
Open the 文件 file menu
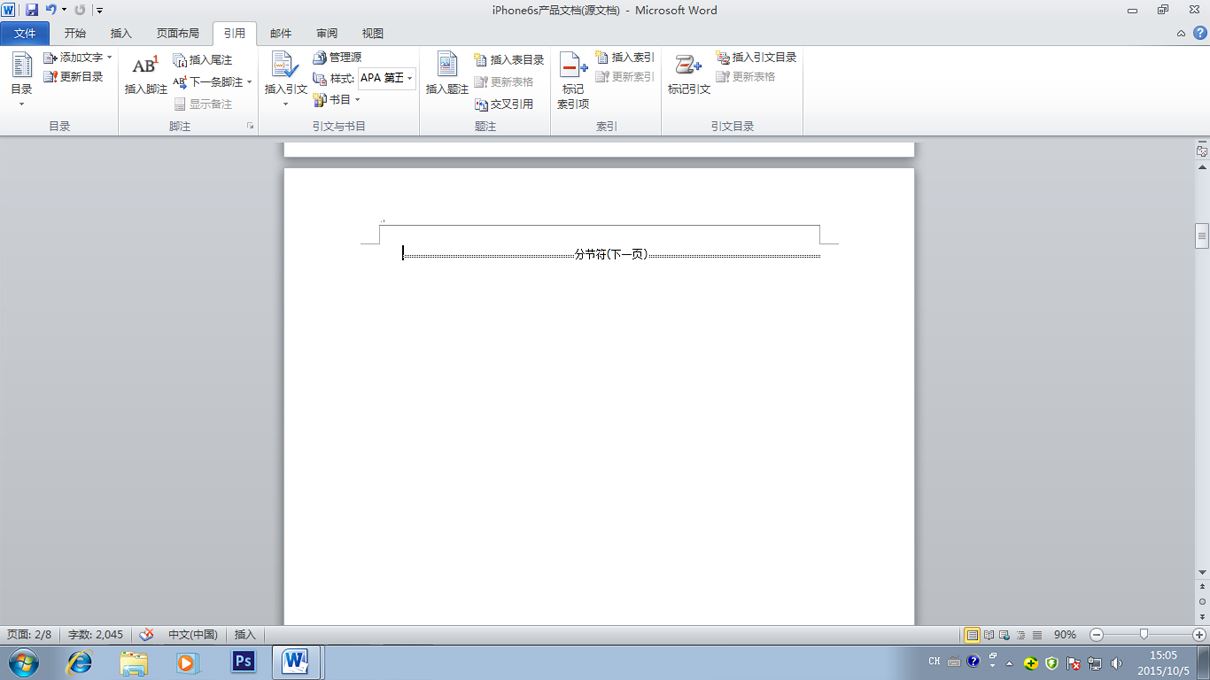(x=25, y=33)
